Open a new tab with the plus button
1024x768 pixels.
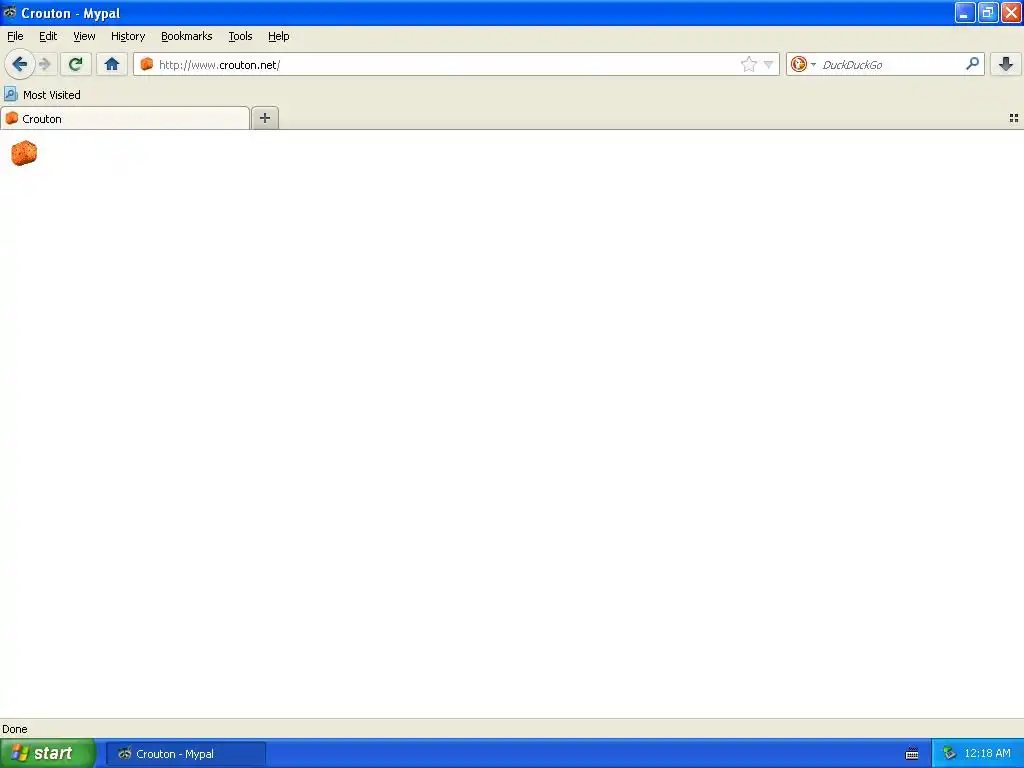(264, 118)
